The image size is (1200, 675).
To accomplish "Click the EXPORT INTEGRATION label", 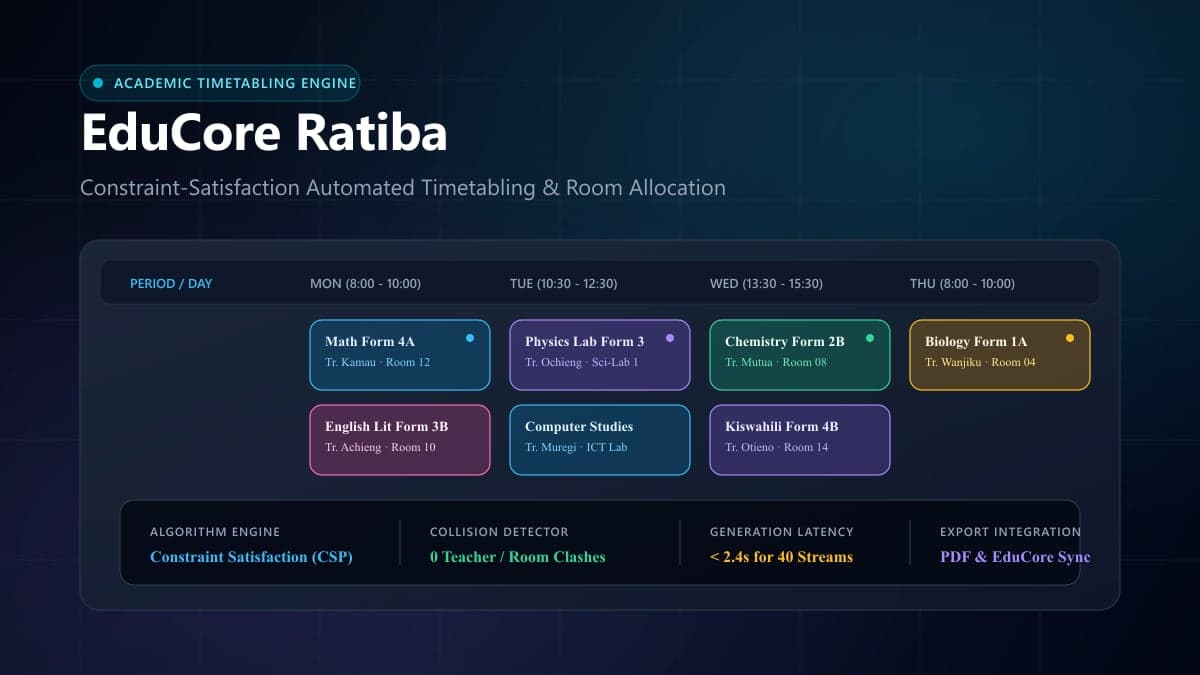I will point(1010,532).
